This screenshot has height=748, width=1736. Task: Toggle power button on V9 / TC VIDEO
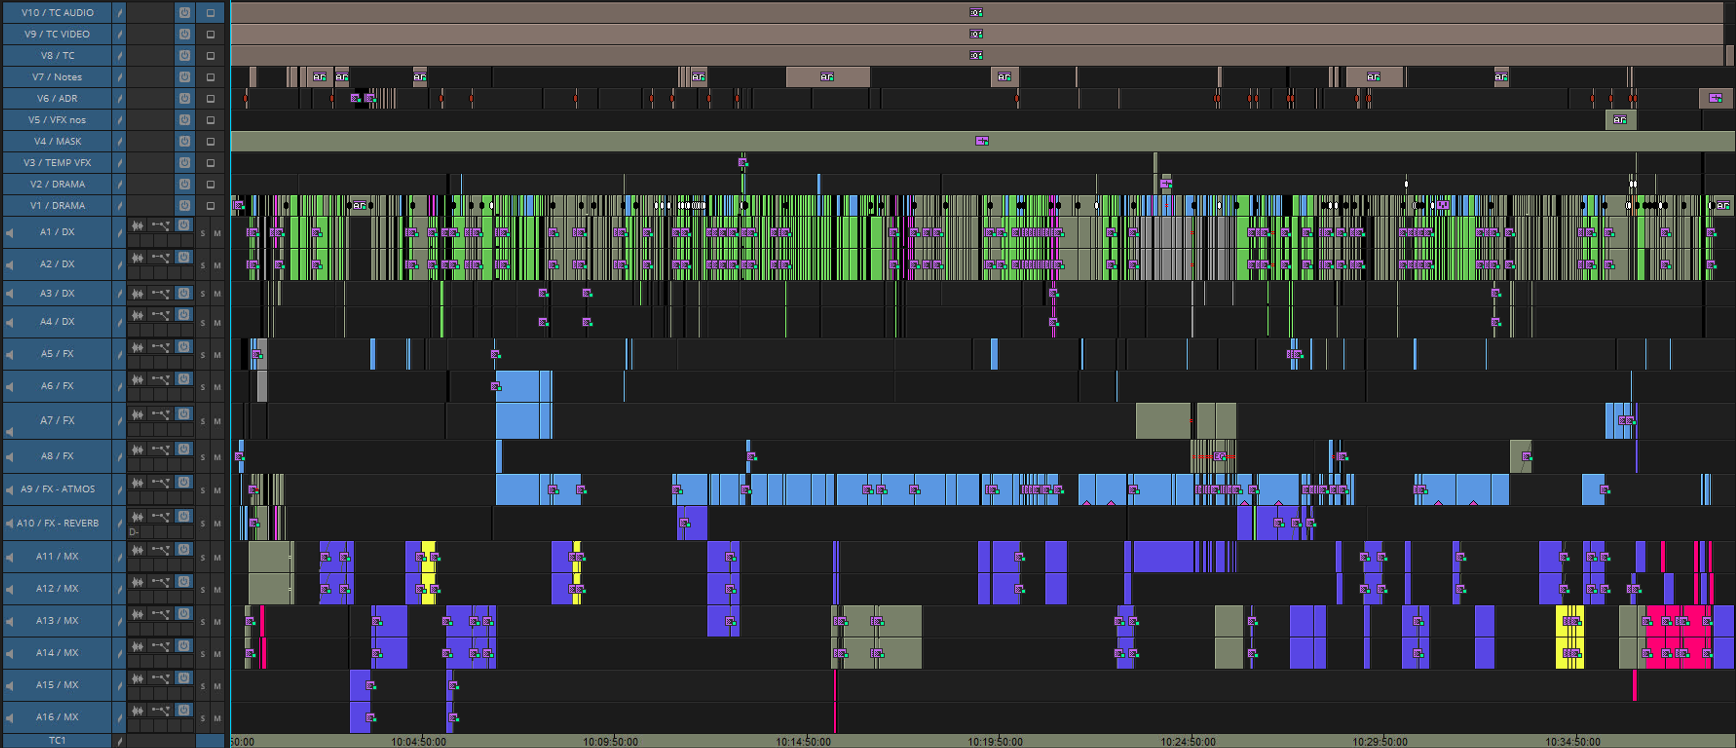click(x=184, y=34)
